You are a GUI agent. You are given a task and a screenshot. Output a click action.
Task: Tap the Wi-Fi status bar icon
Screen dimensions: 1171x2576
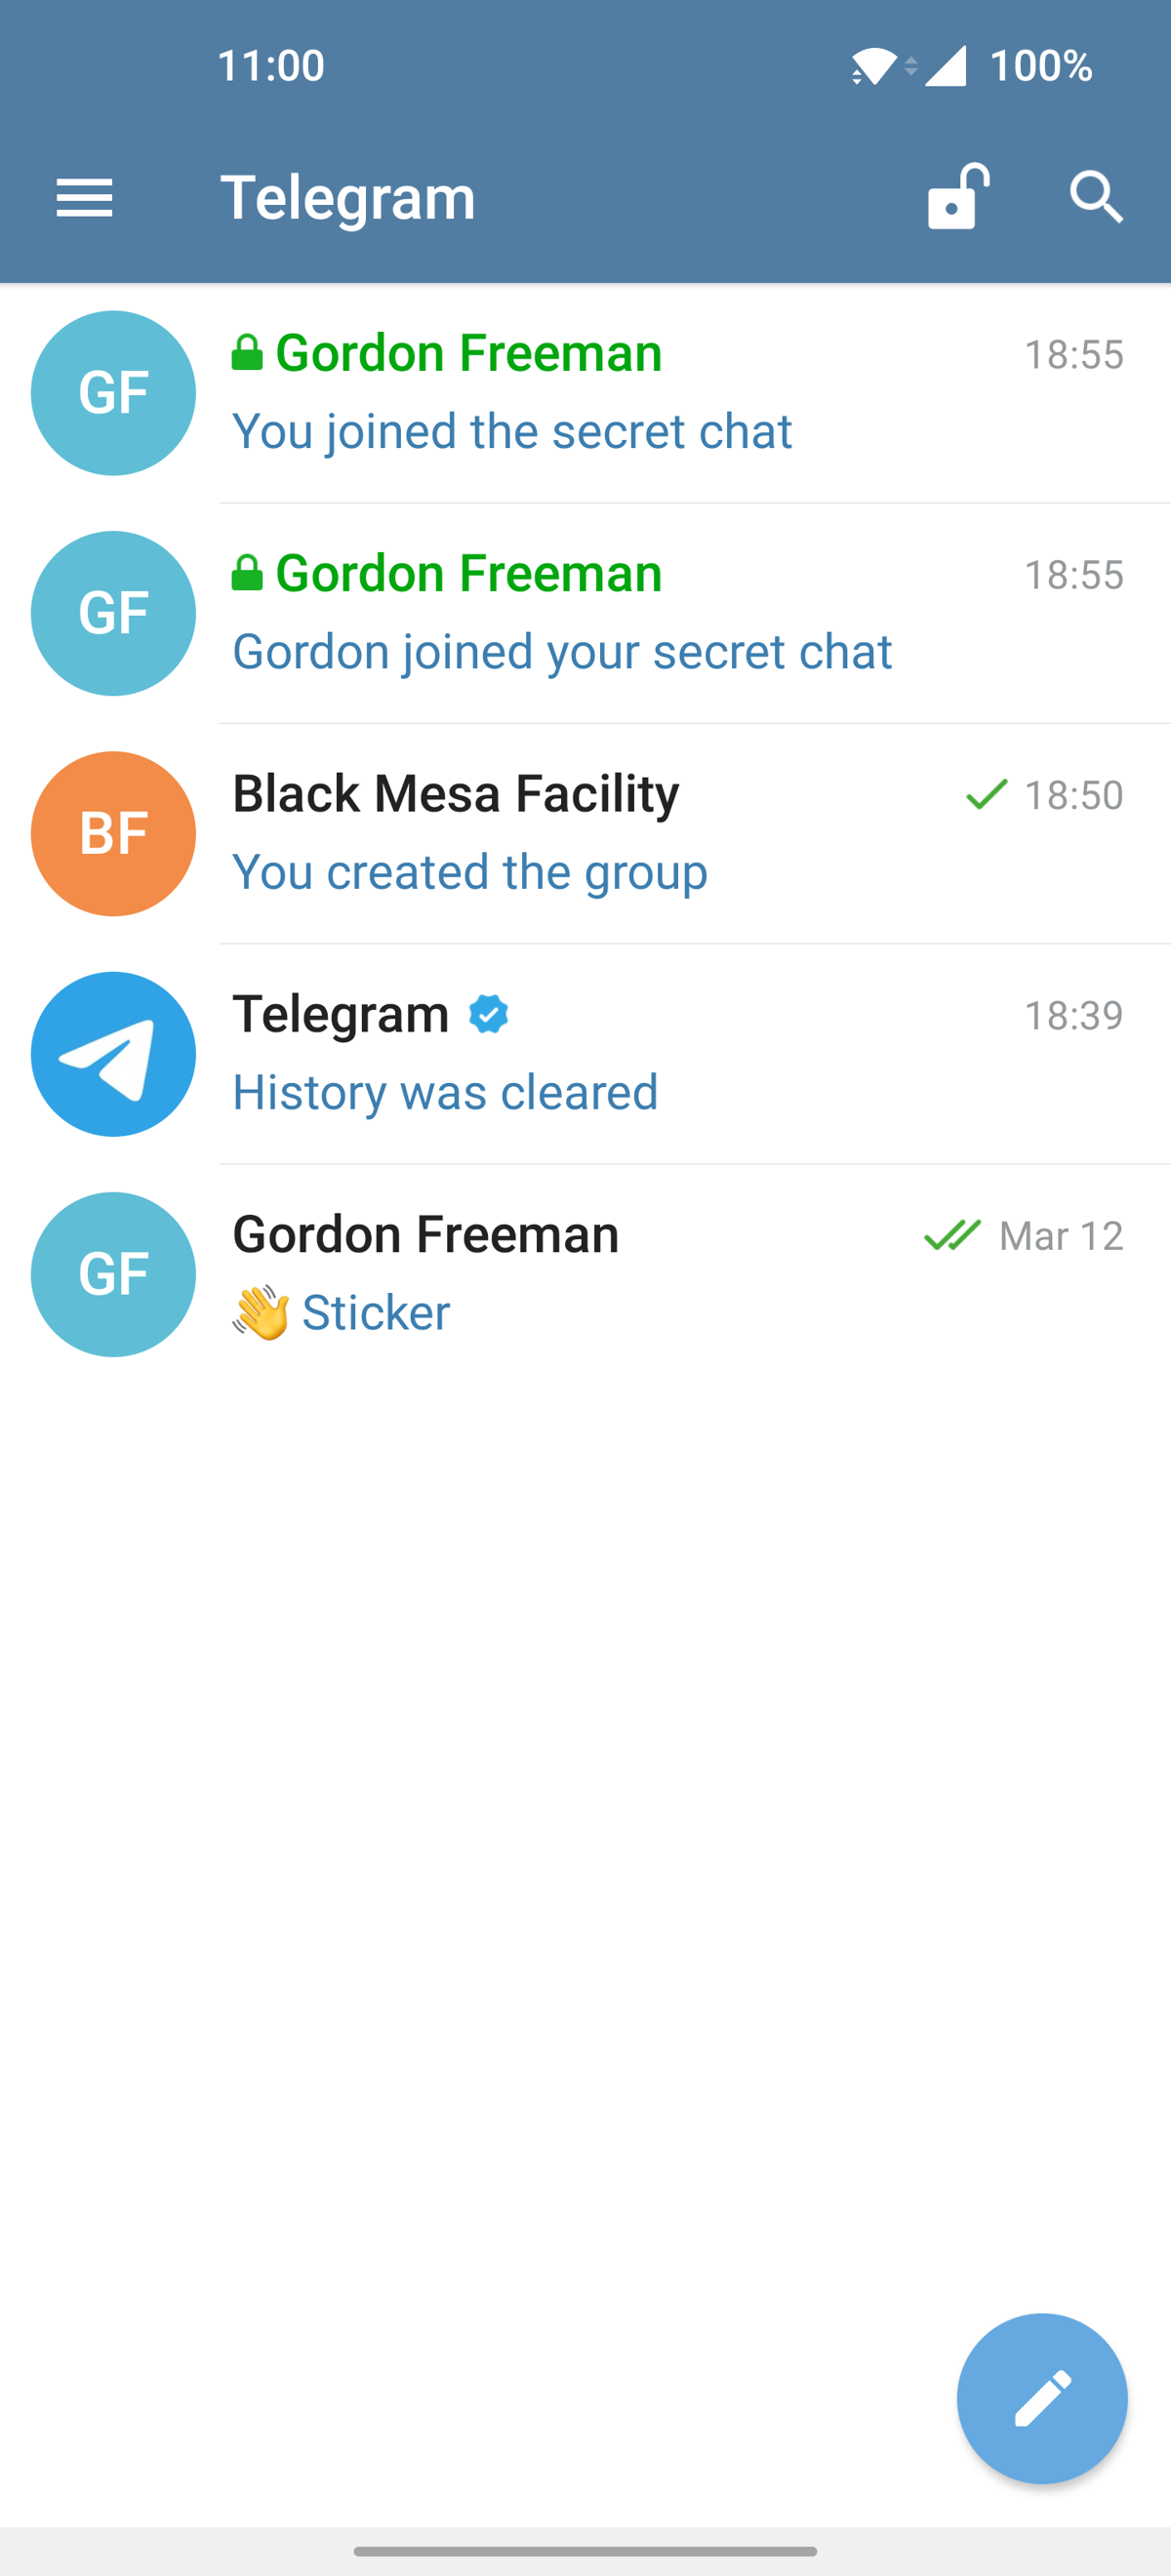tap(873, 66)
